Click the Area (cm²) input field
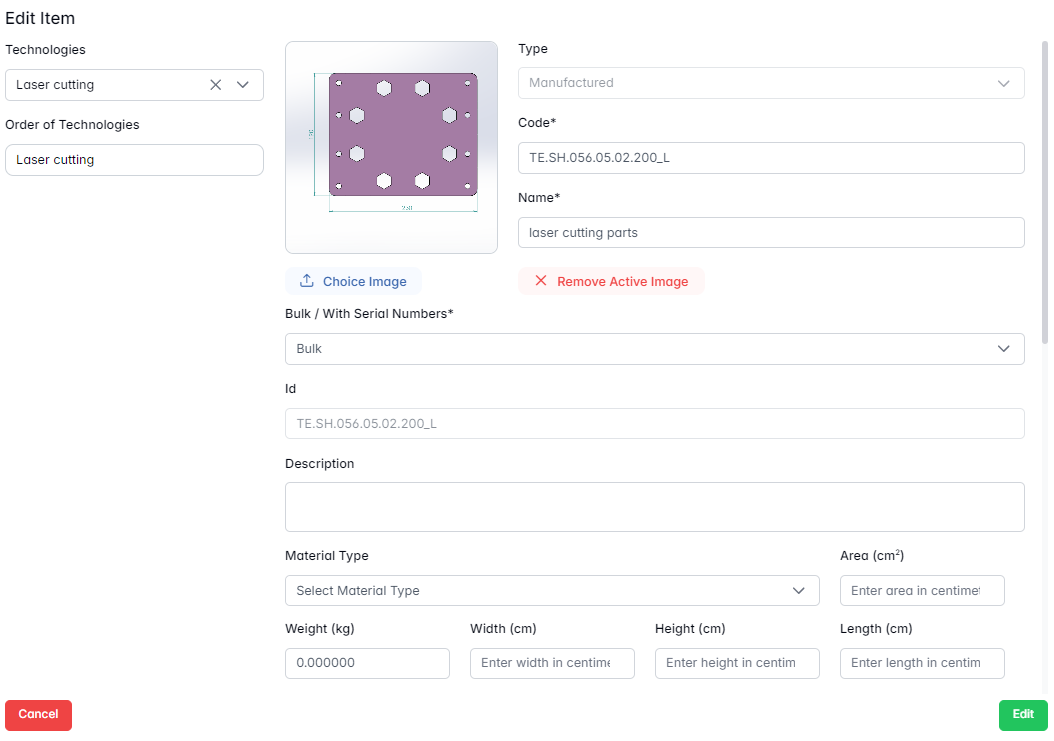 [921, 591]
